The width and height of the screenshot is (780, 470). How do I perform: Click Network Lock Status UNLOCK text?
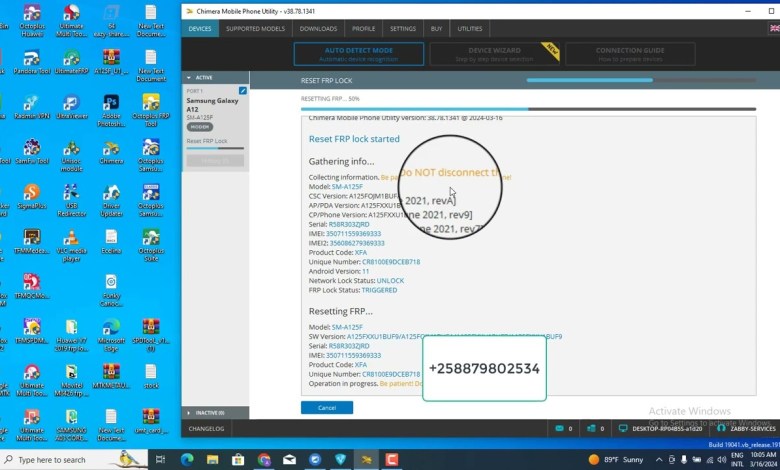[390, 281]
